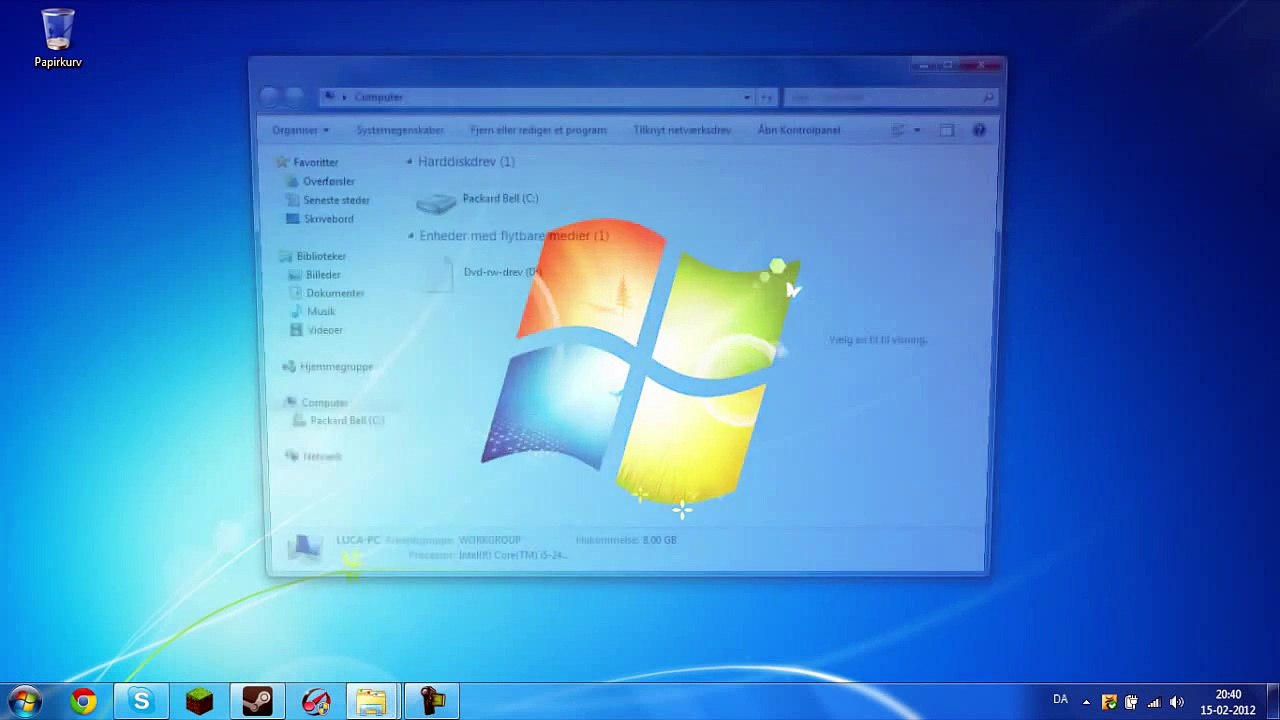Open Steam from the taskbar

257,701
